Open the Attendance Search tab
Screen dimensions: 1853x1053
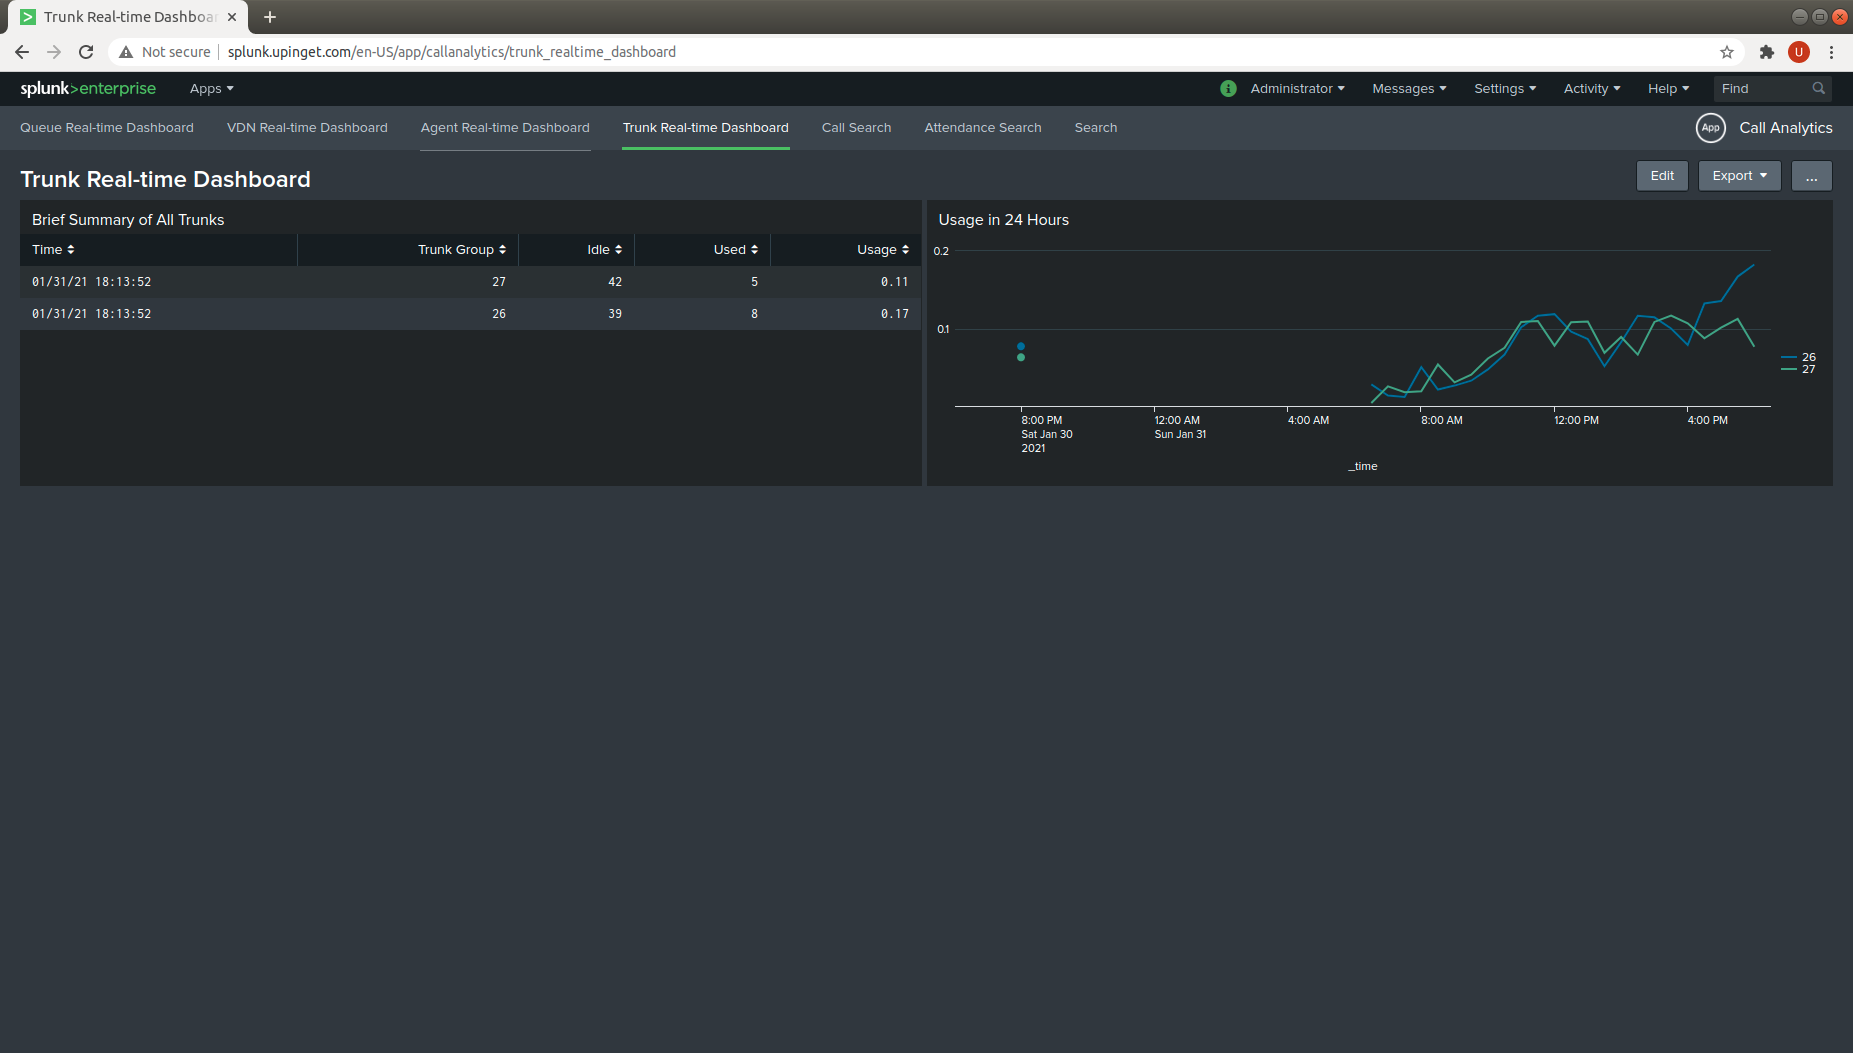pos(983,128)
